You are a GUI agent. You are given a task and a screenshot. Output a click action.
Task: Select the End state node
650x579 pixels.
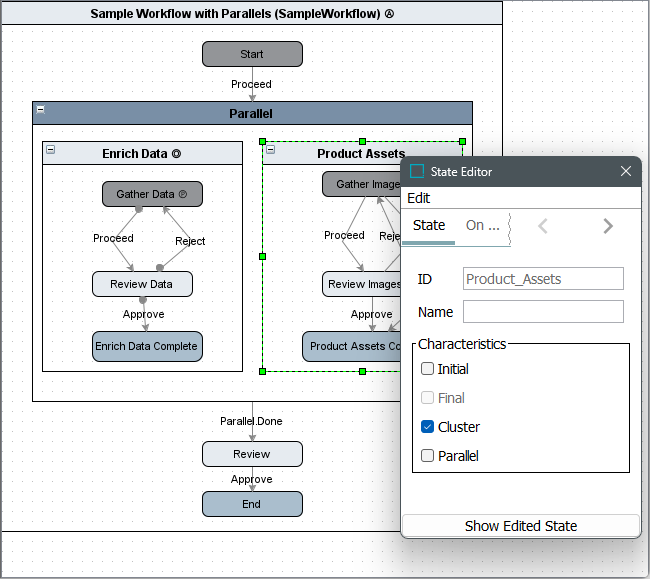pyautogui.click(x=252, y=504)
